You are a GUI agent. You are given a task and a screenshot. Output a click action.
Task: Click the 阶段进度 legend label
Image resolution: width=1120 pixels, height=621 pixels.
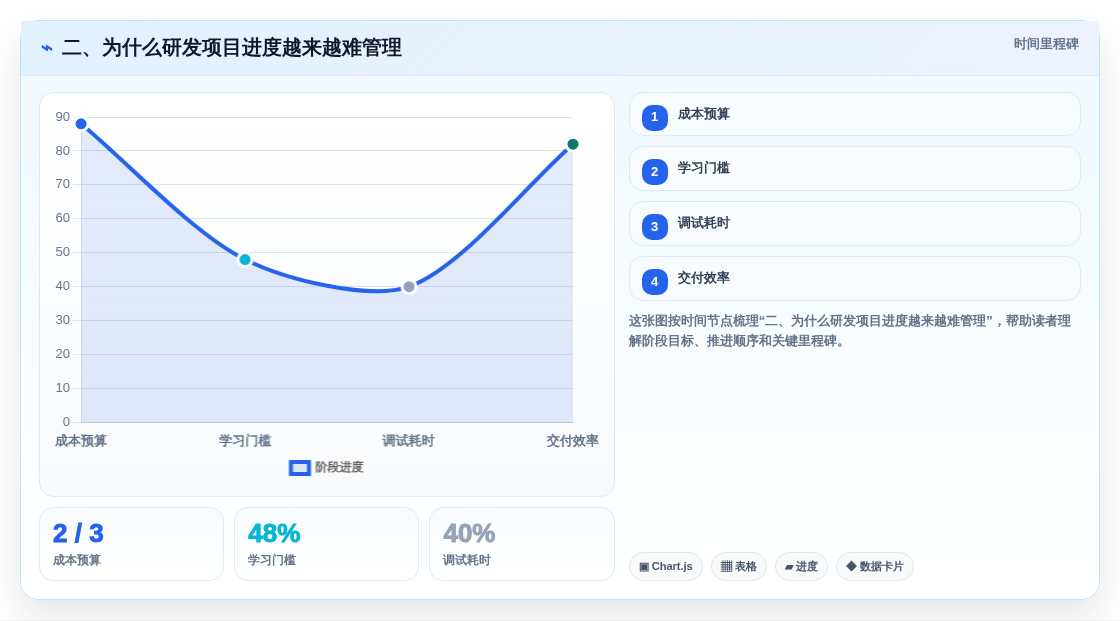(x=339, y=467)
